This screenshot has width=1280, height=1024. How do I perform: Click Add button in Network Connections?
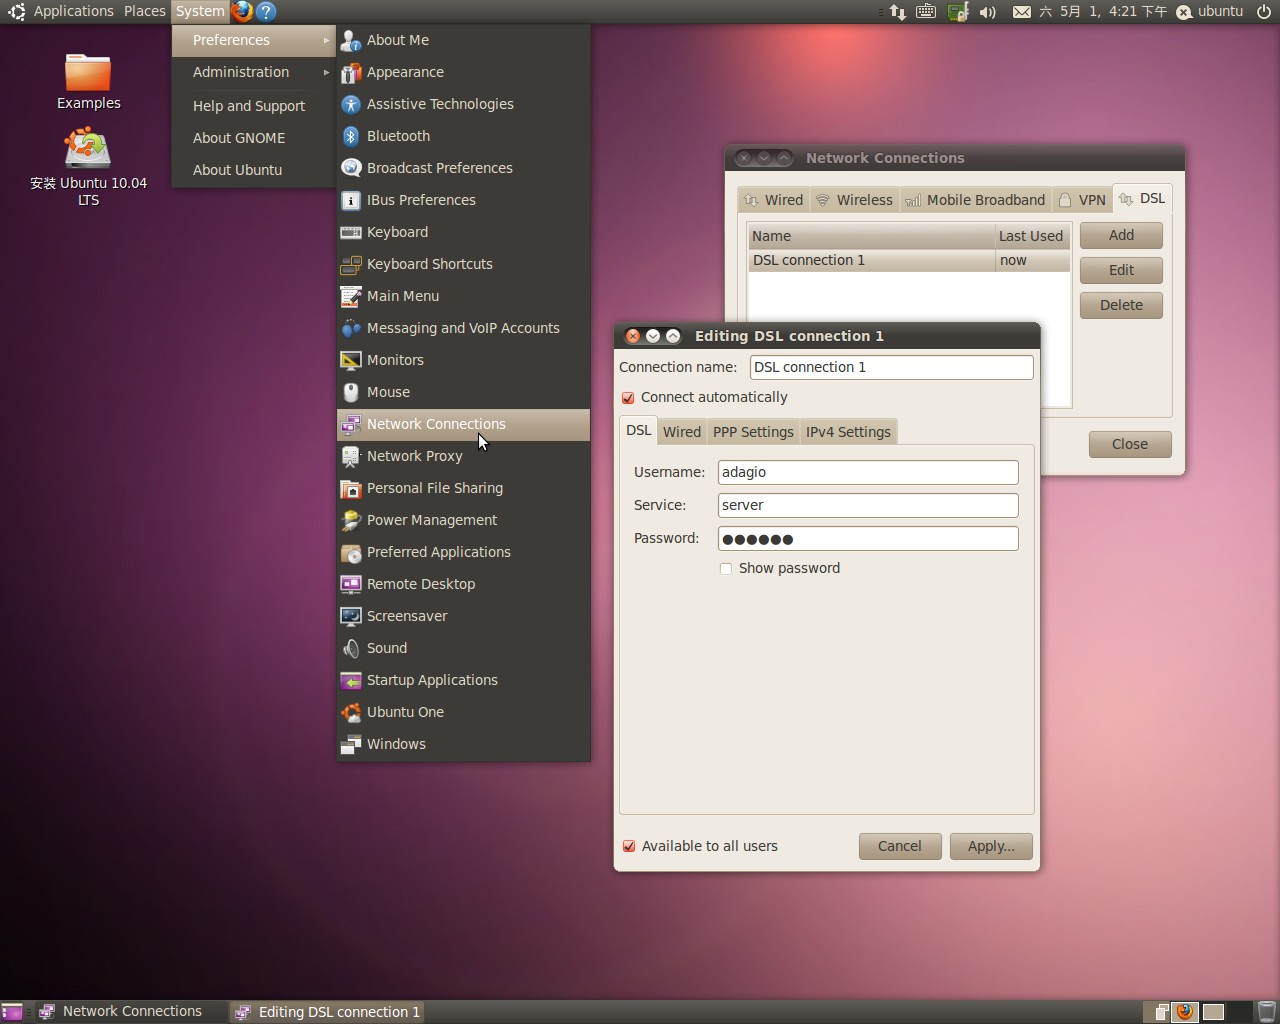[x=1121, y=235]
